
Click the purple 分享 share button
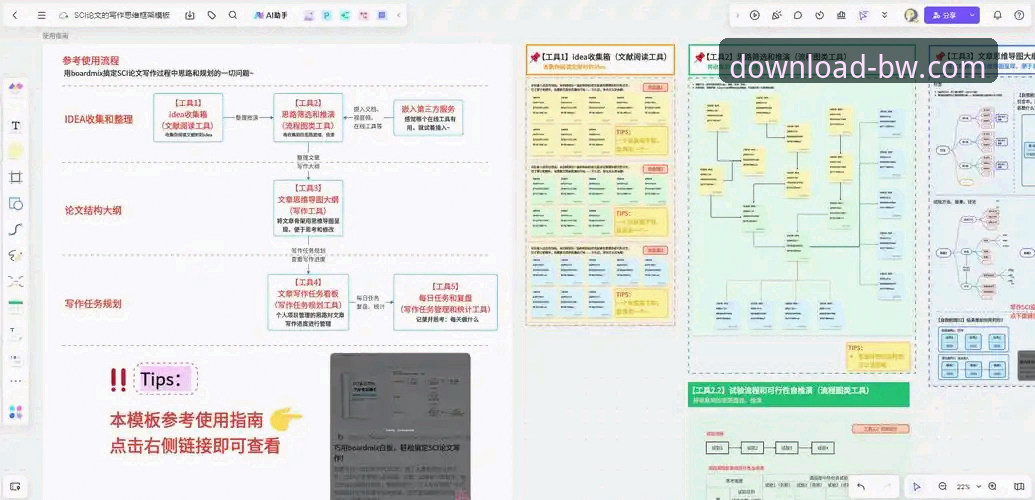click(945, 15)
